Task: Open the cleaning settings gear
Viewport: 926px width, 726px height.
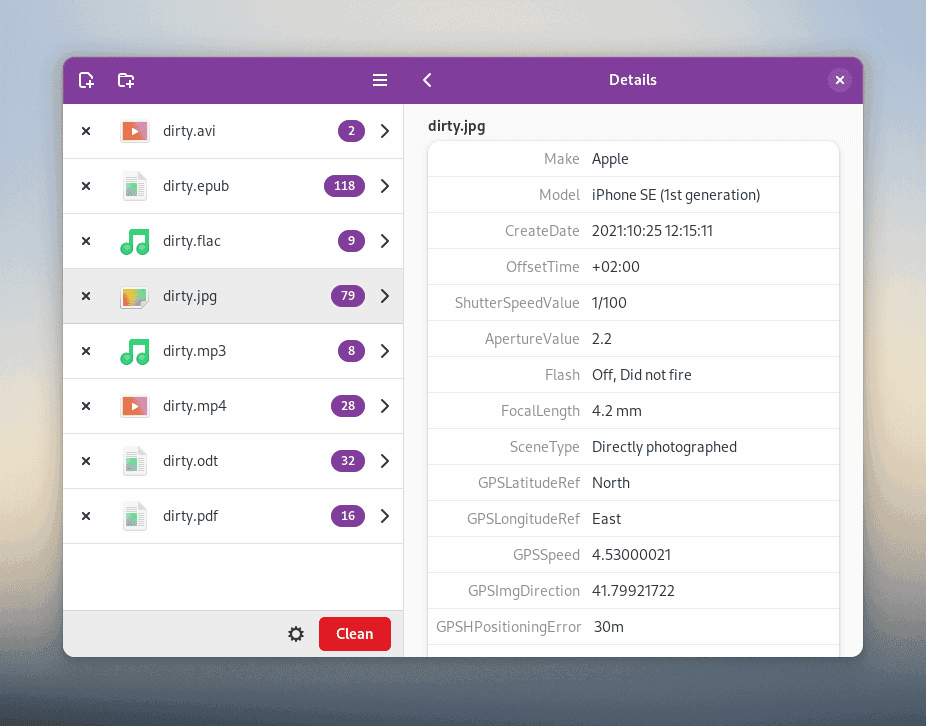Action: [x=296, y=634]
